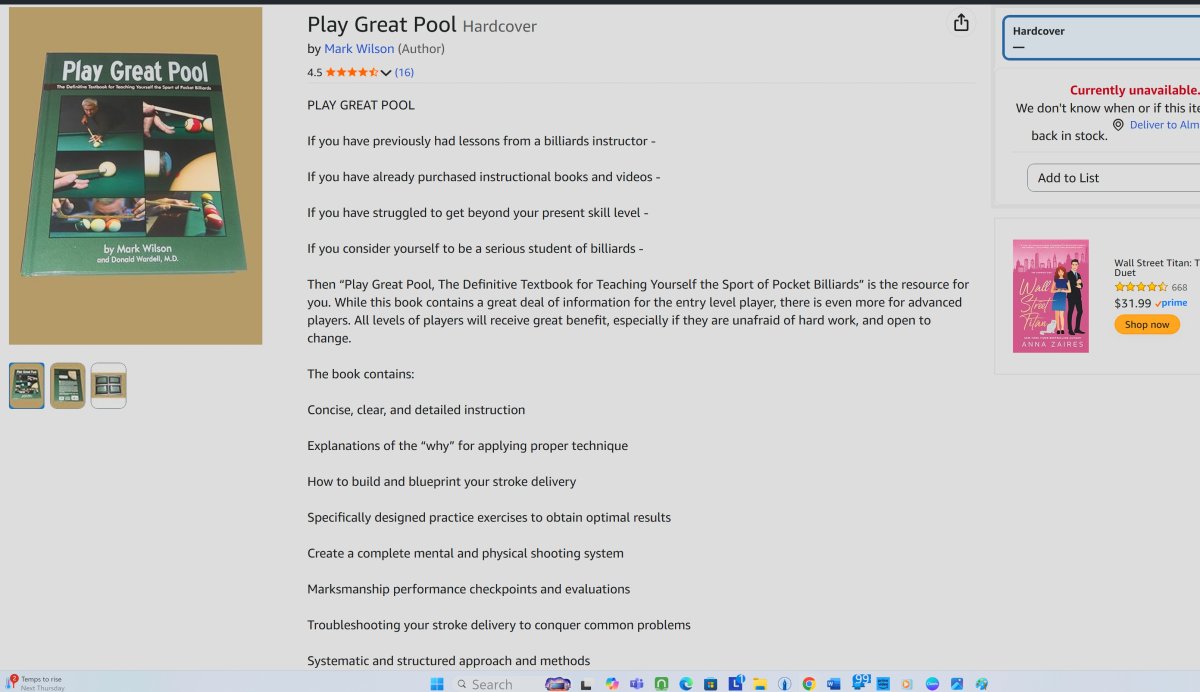Open the Mark Wilson author link
This screenshot has width=1200, height=692.
coord(359,49)
